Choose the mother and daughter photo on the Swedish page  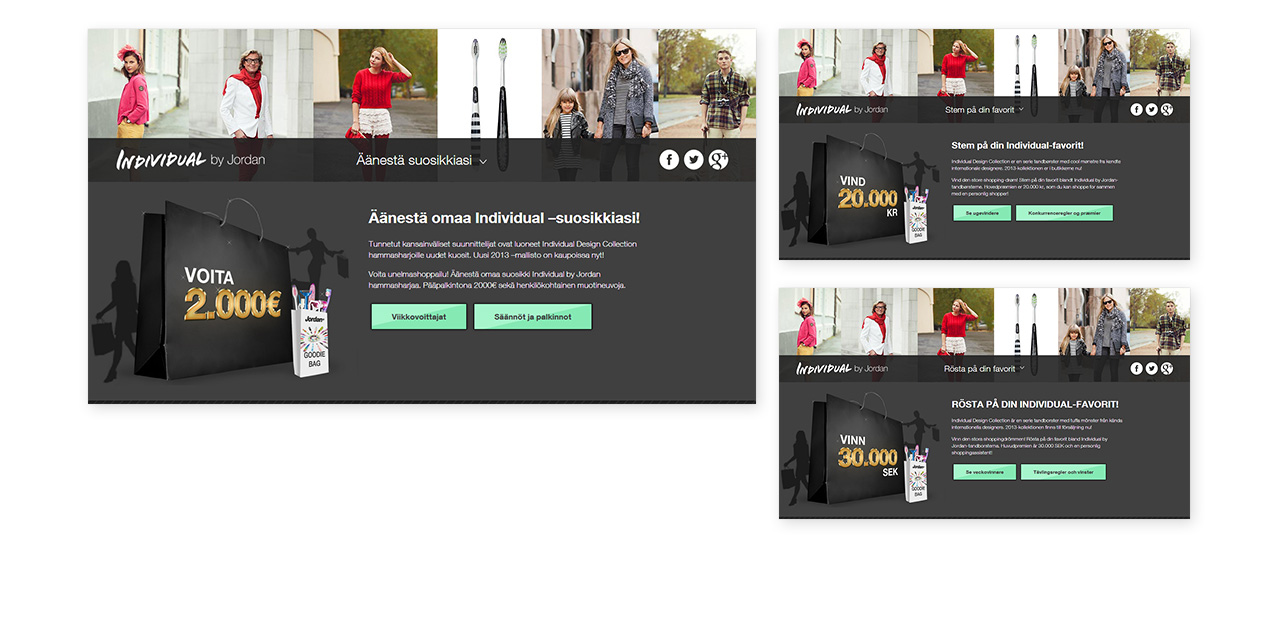coord(1094,322)
